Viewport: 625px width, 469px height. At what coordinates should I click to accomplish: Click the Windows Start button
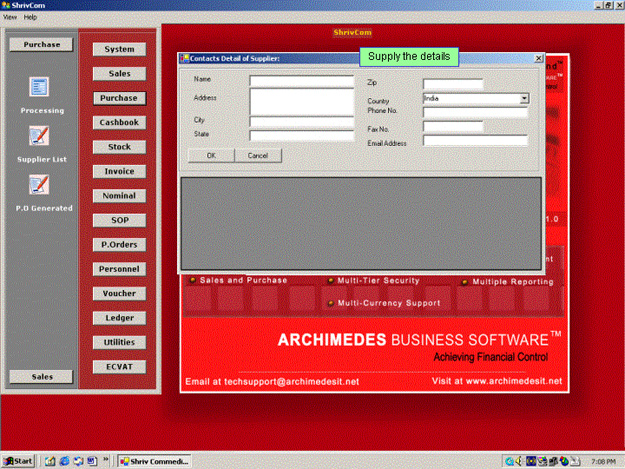pos(19,461)
